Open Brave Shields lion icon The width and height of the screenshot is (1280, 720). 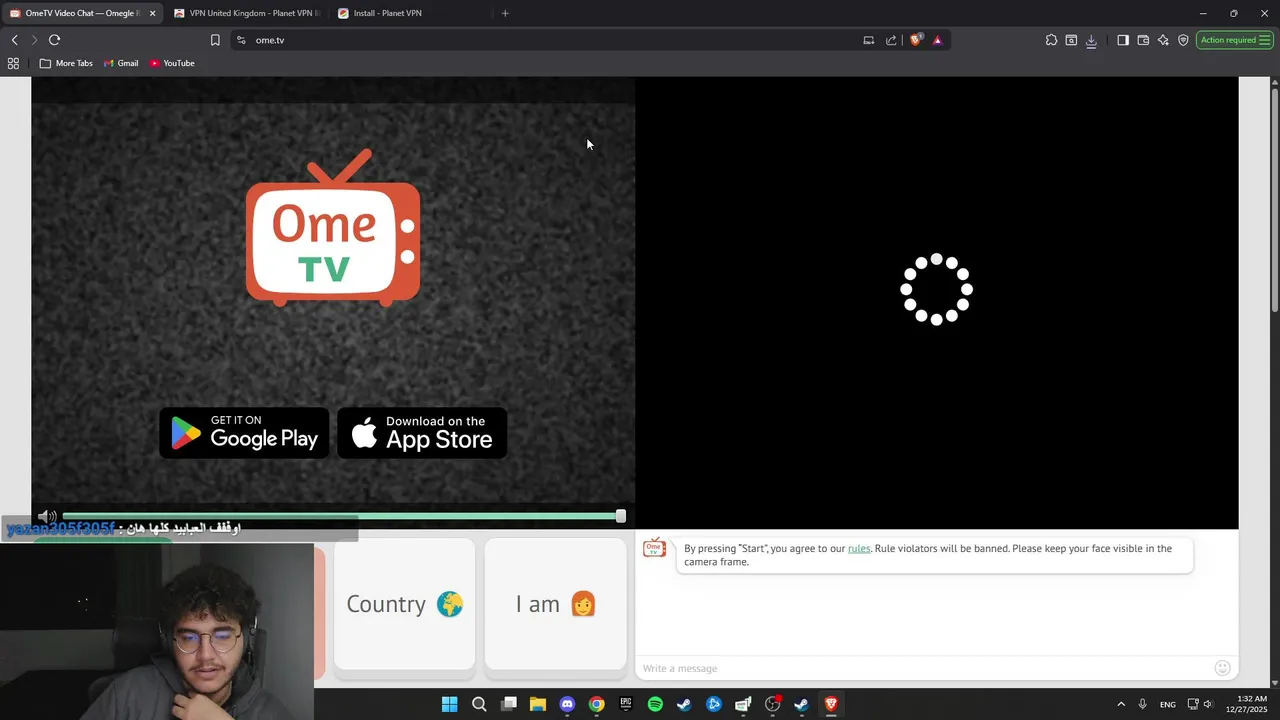(x=915, y=40)
